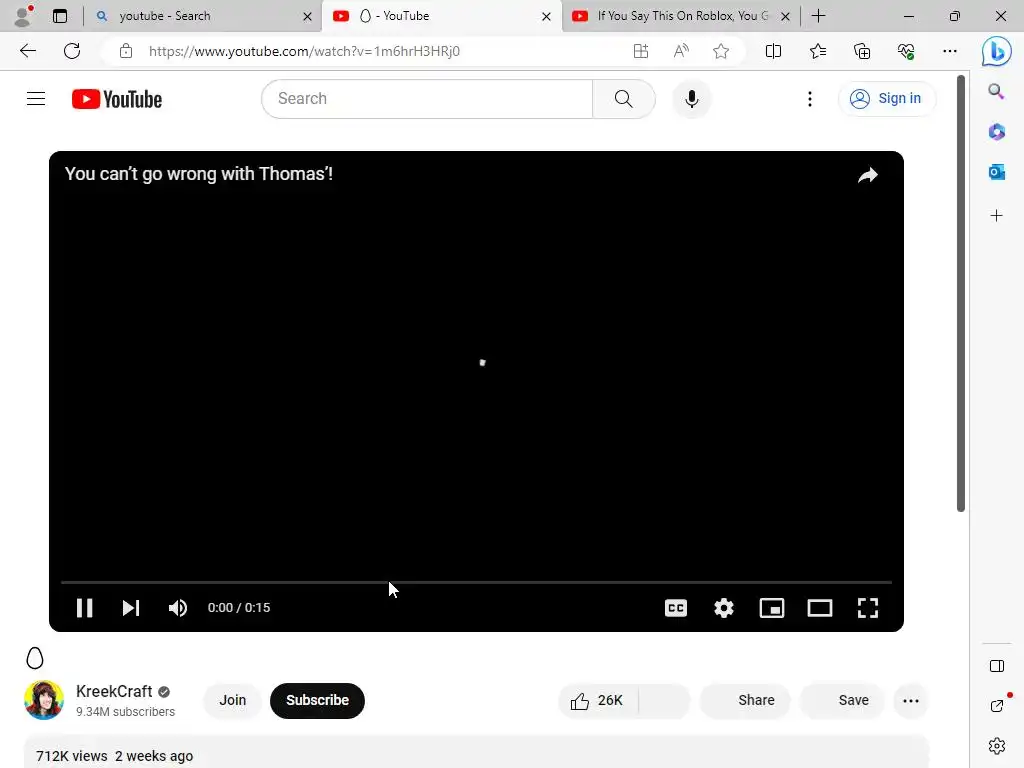Enable miniplayer mode
This screenshot has width=1024, height=768.
772,608
